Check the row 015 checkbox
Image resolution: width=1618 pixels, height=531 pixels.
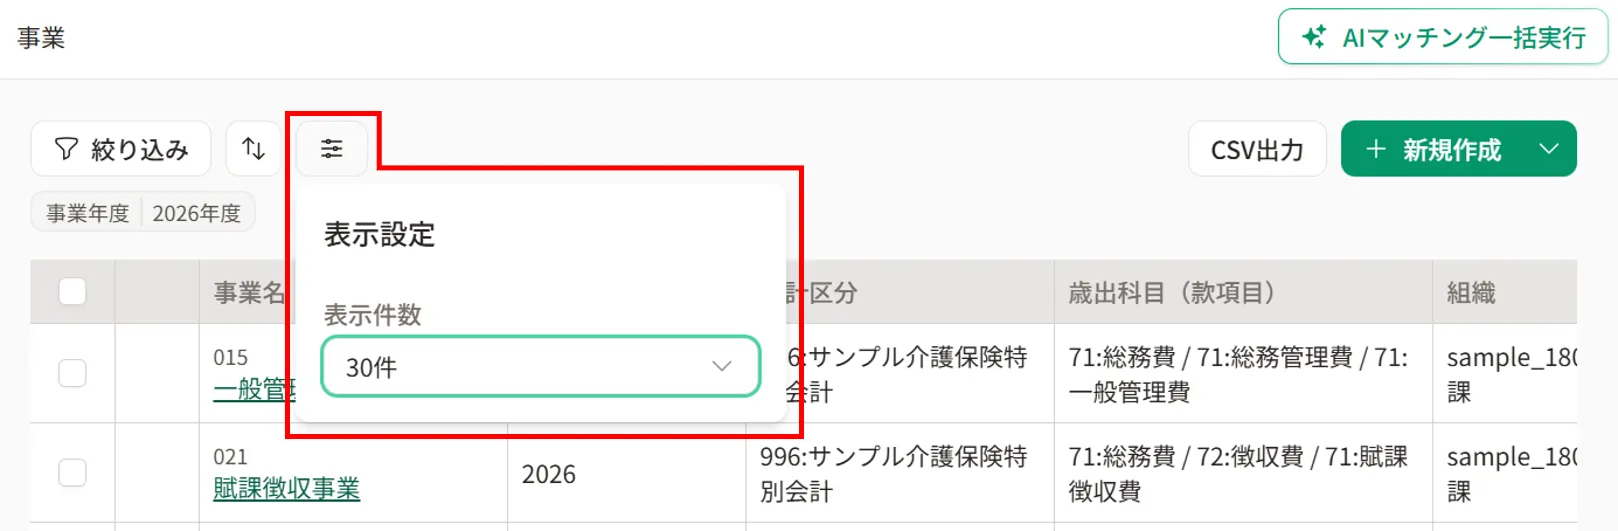coord(72,373)
